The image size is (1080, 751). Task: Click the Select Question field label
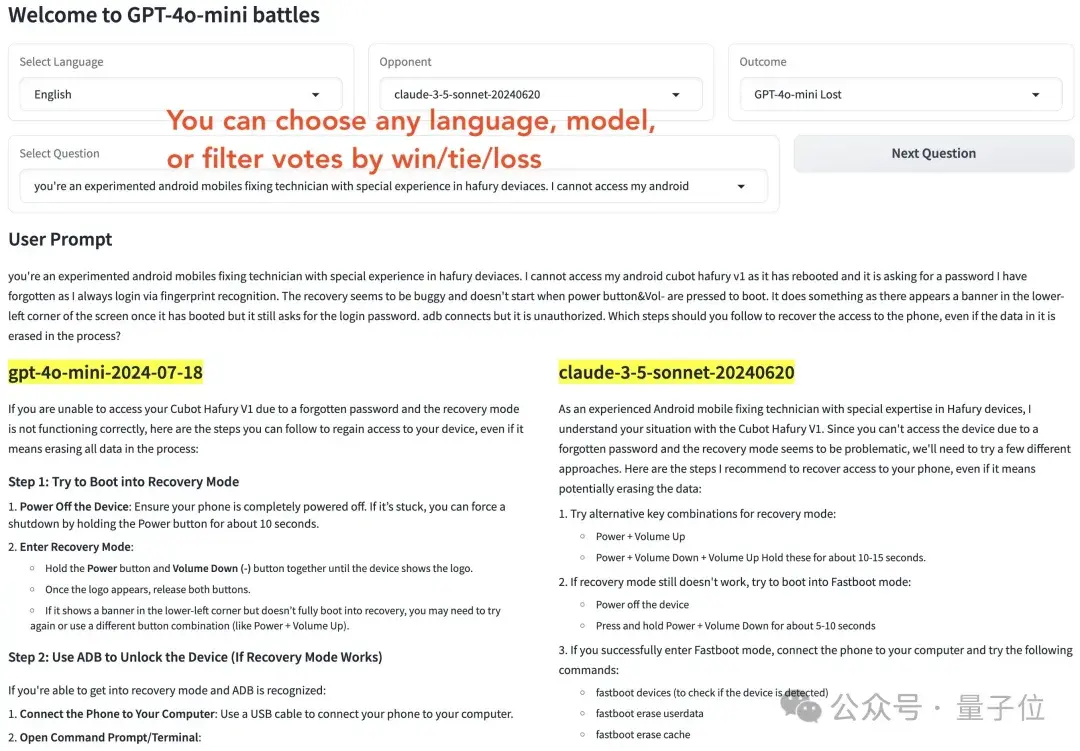click(59, 154)
